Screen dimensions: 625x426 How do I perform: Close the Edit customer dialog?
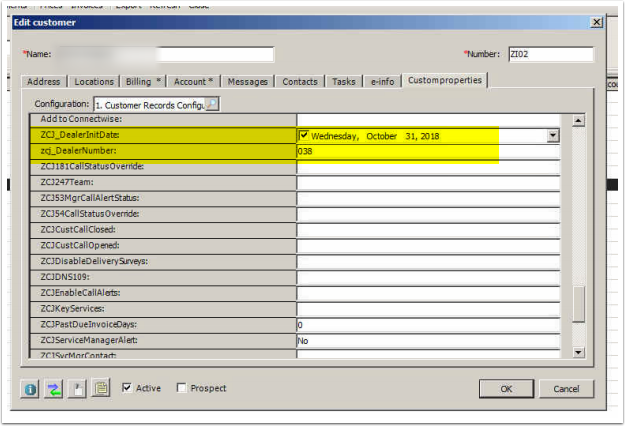[x=596, y=22]
